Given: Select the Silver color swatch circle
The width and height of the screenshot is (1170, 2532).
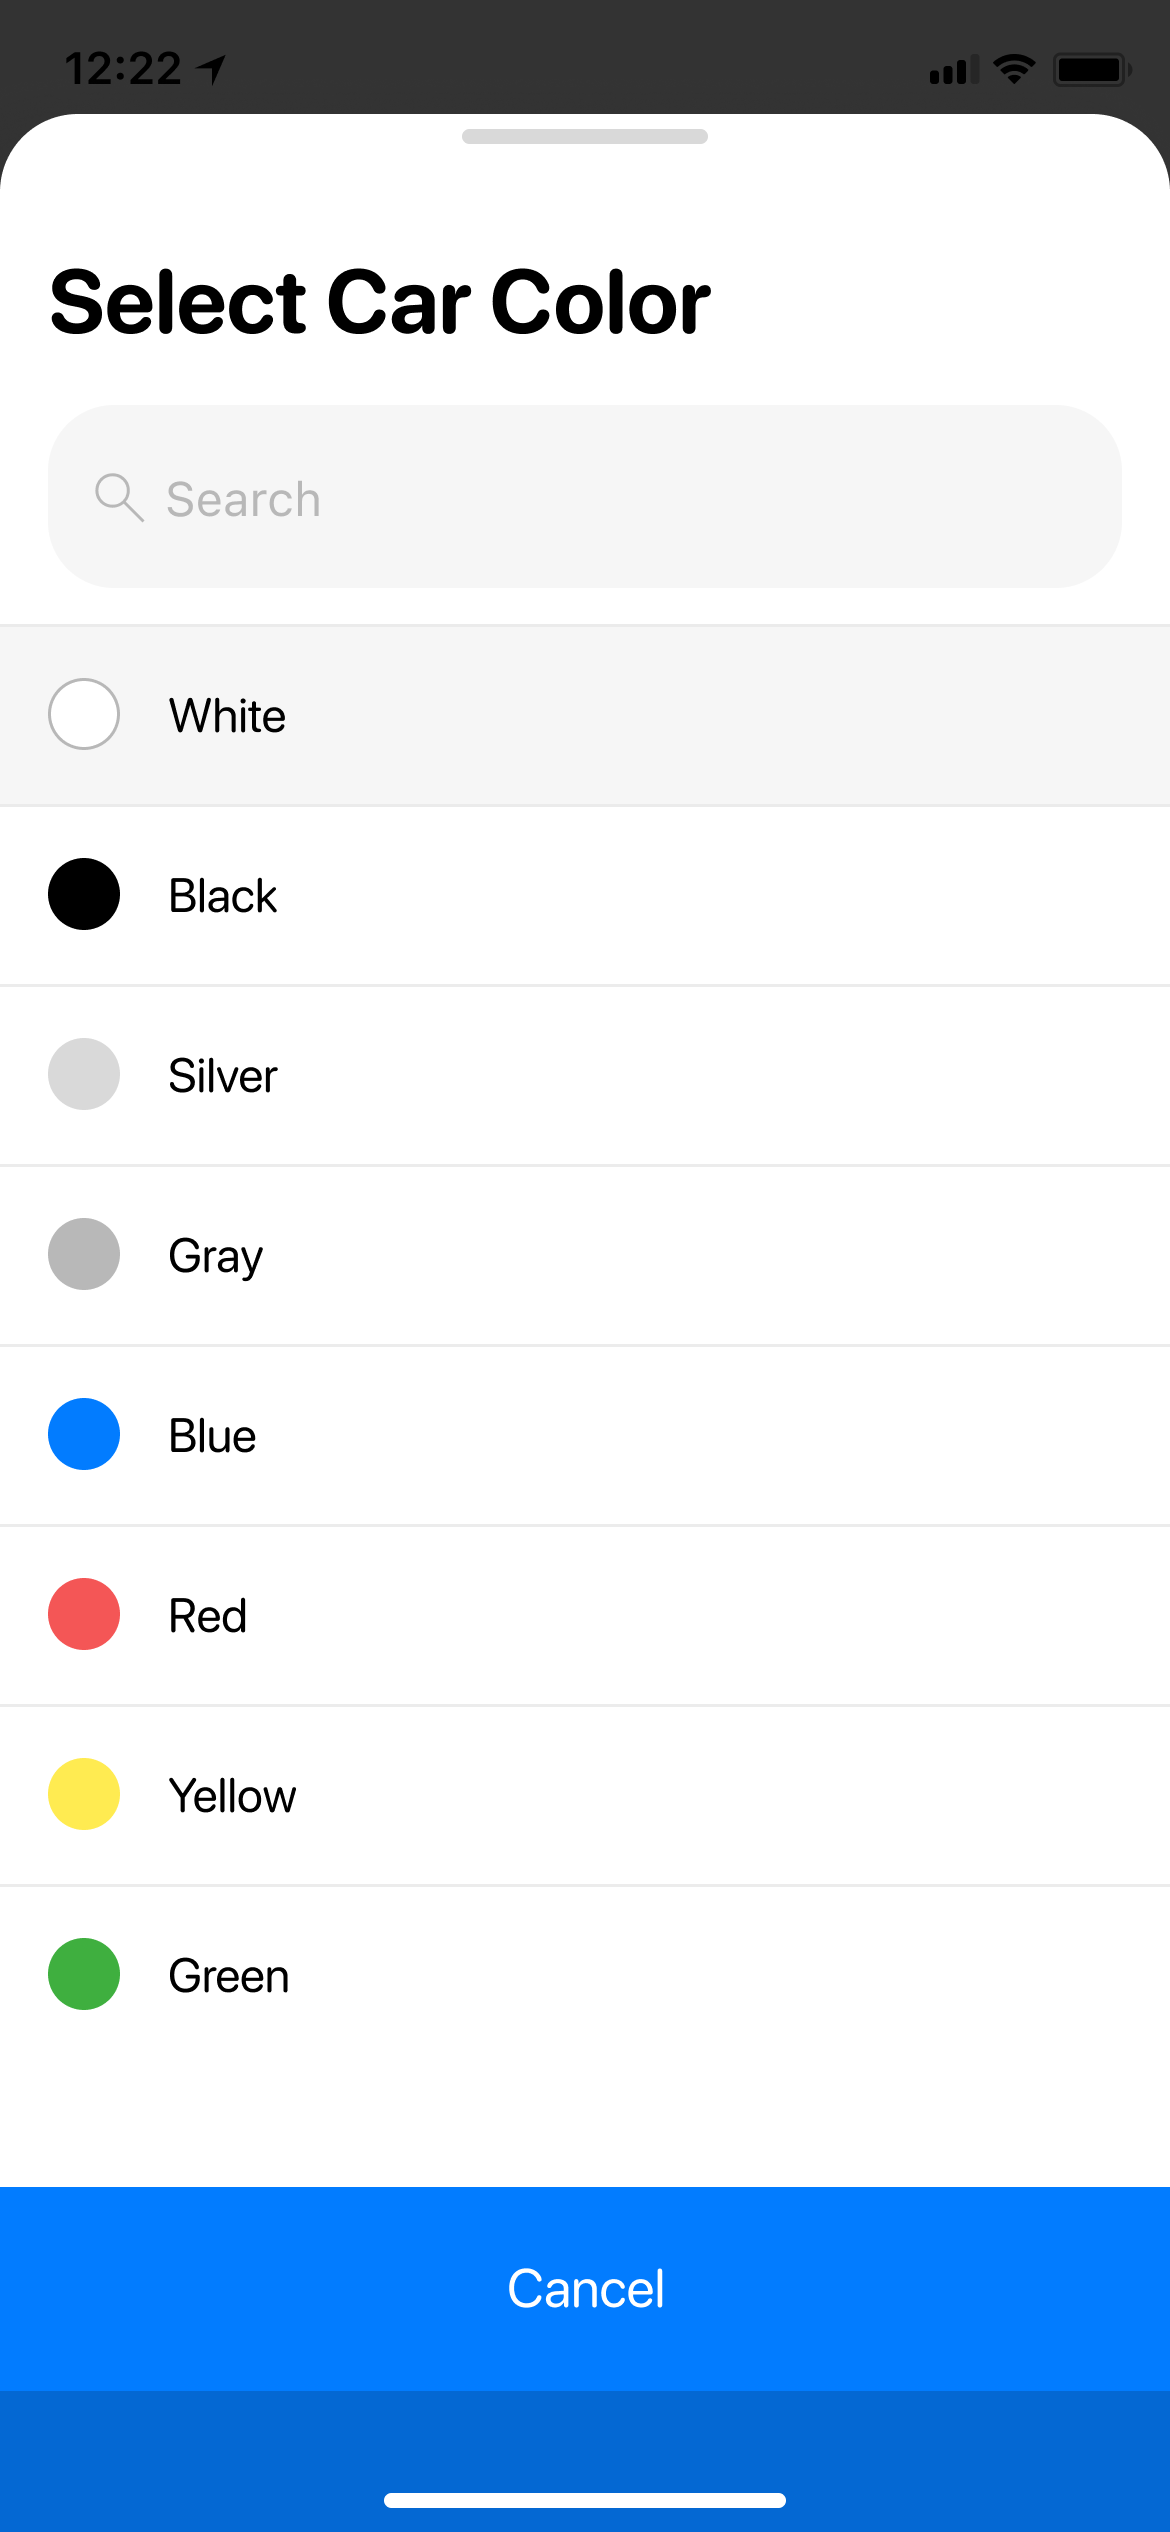Looking at the screenshot, I should [x=83, y=1075].
